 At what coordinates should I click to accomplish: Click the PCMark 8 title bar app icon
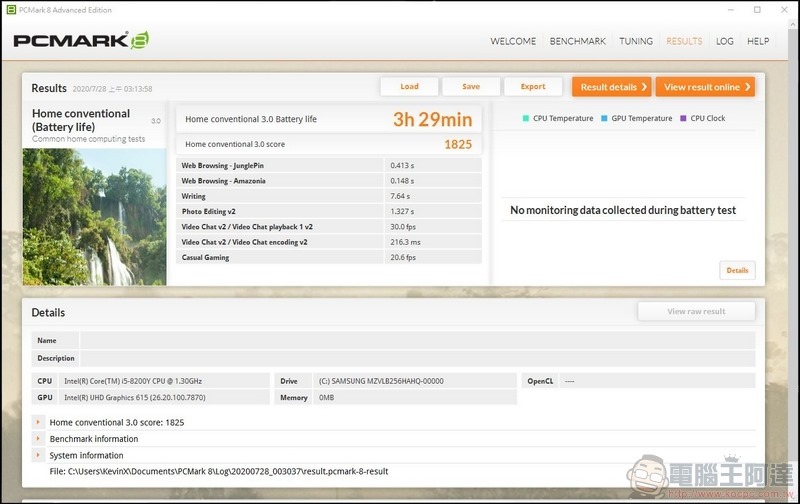[x=10, y=10]
